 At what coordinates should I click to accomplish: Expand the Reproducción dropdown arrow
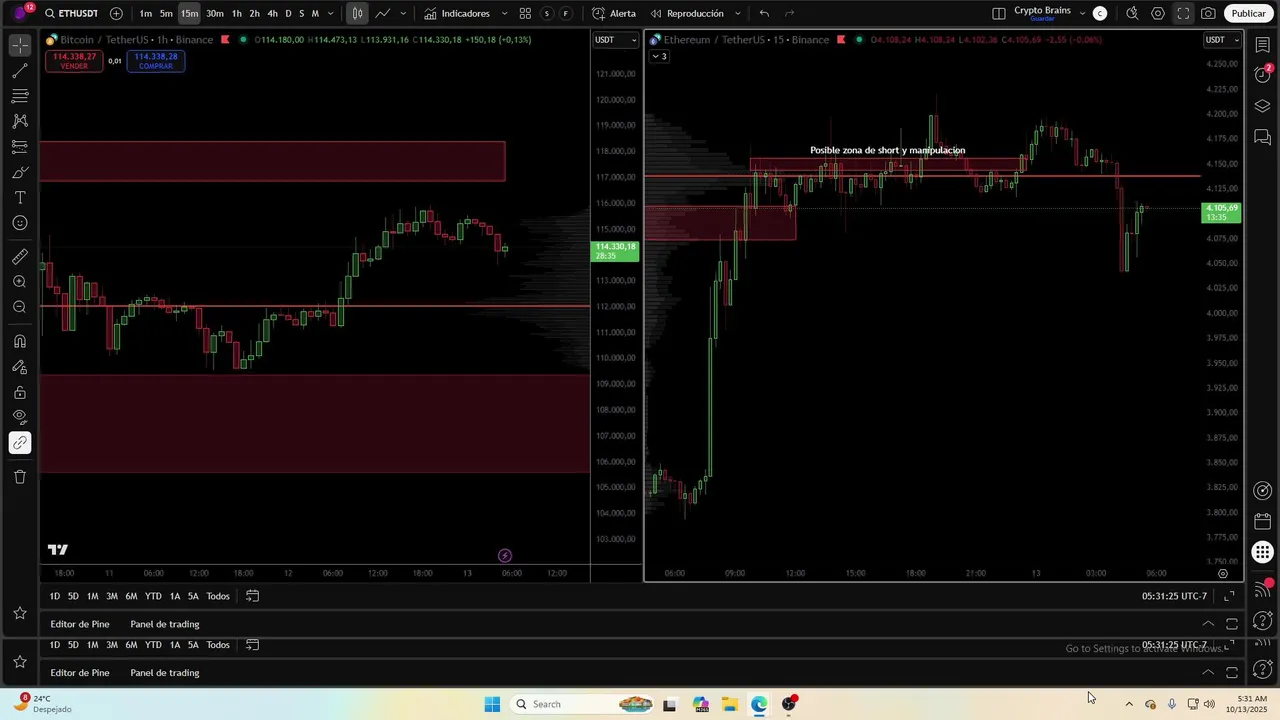pyautogui.click(x=738, y=14)
